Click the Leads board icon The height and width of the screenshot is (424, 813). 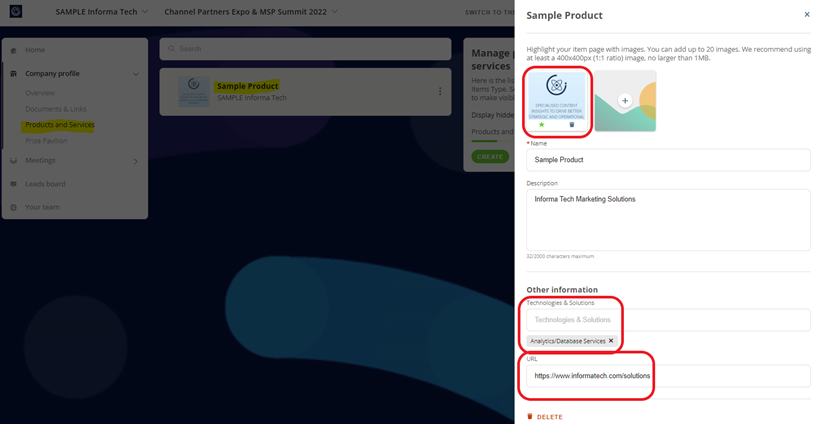tap(13, 184)
